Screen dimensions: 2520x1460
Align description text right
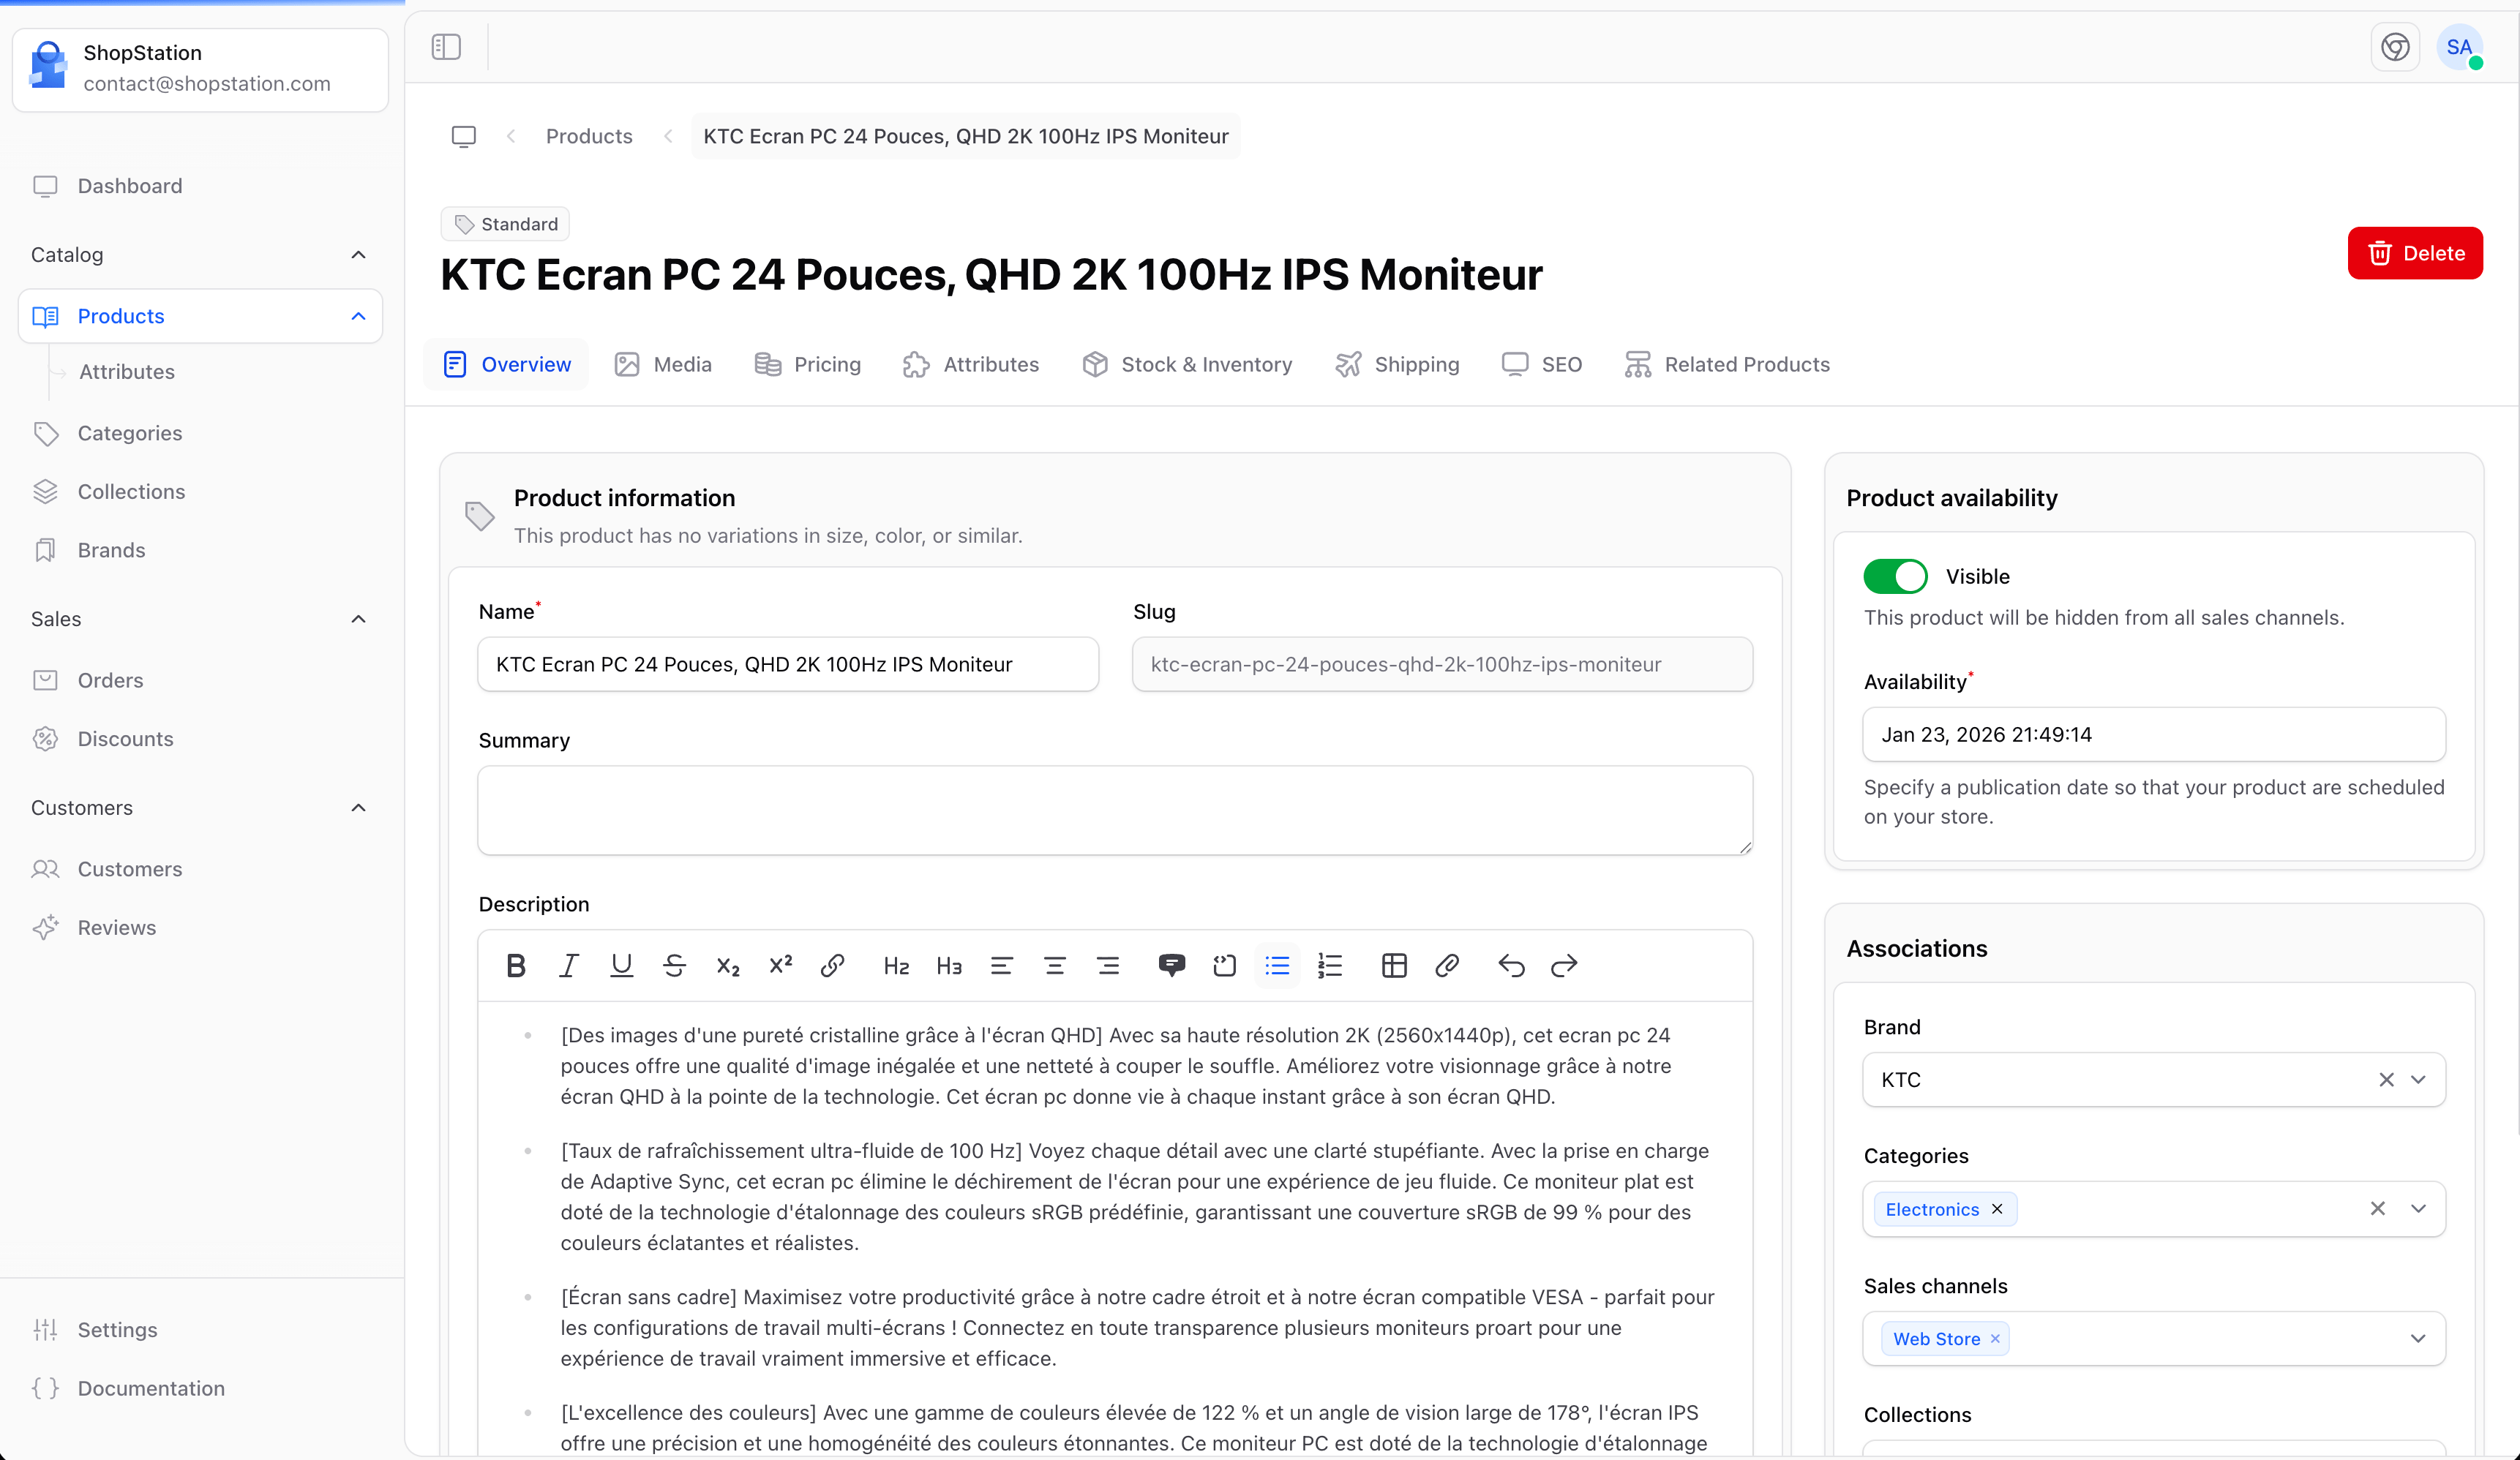tap(1108, 965)
